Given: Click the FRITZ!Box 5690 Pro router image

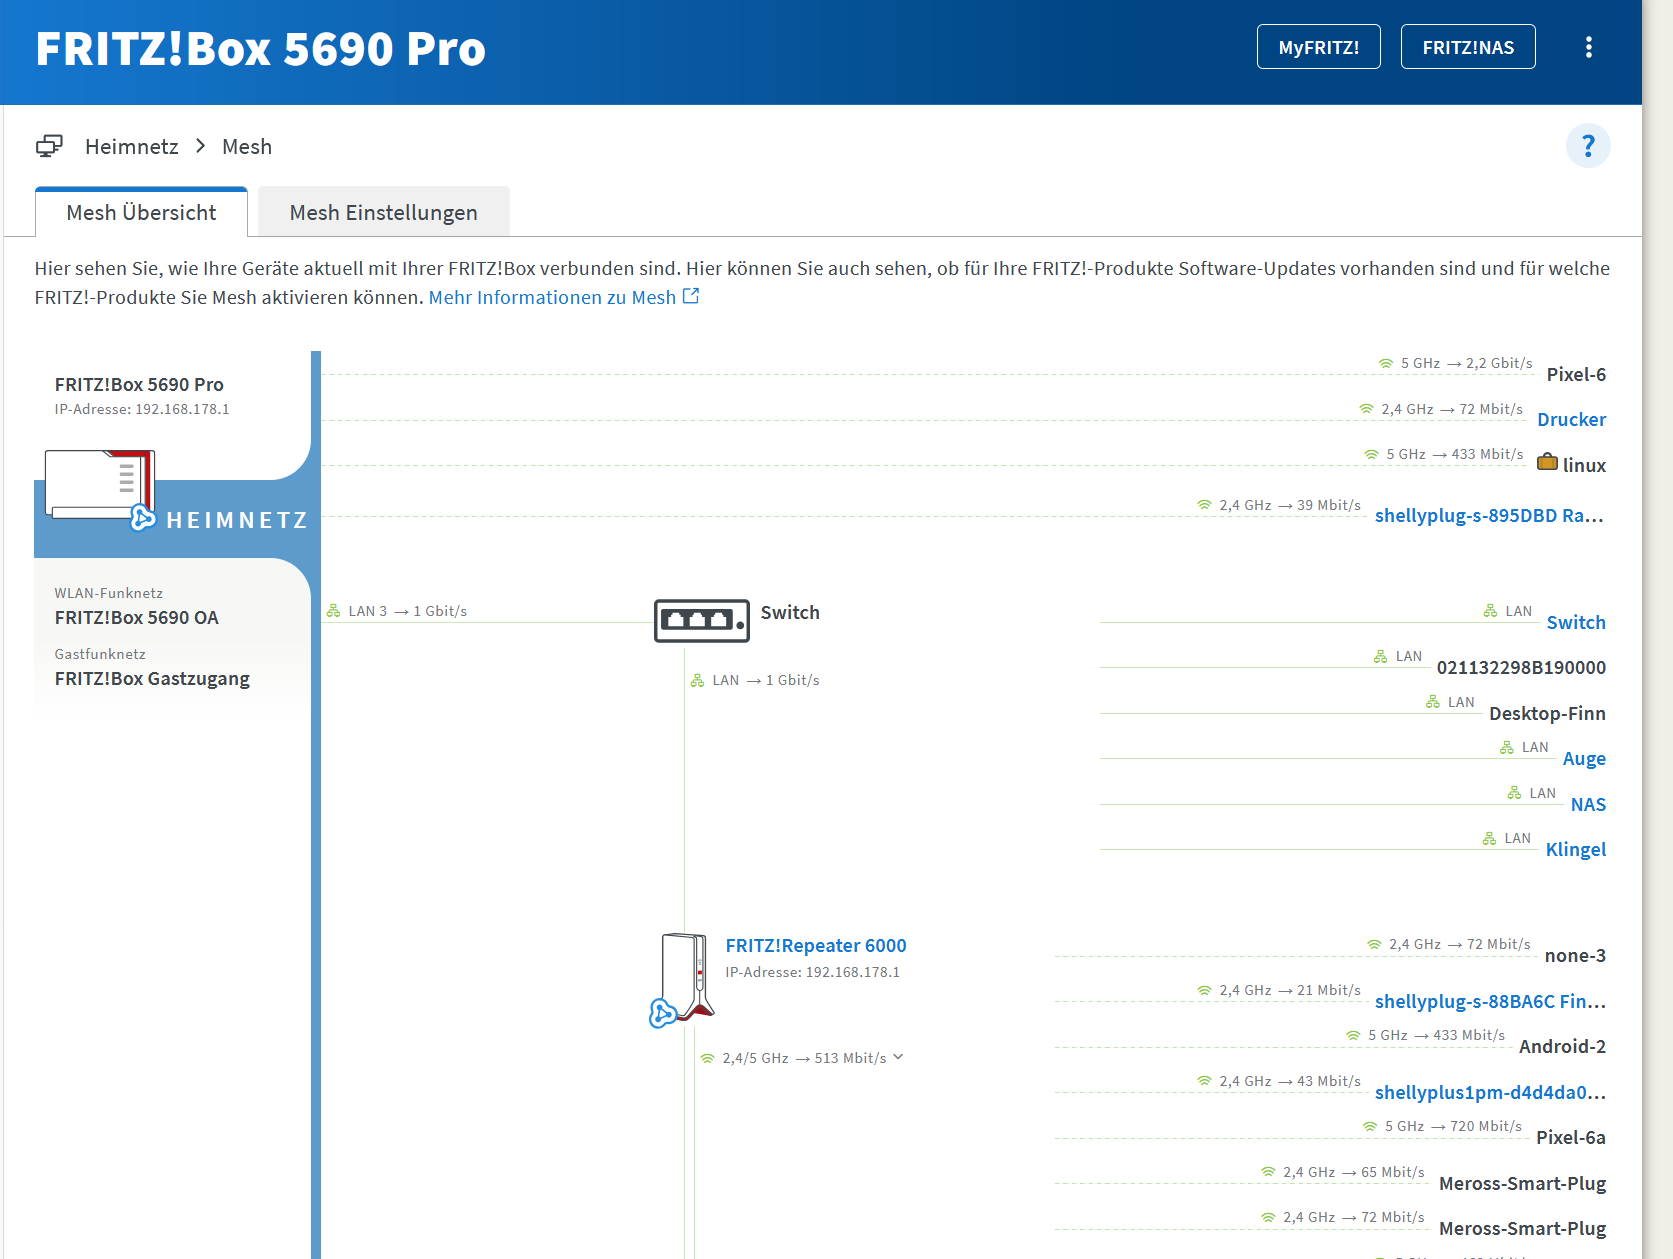Looking at the screenshot, I should [99, 484].
